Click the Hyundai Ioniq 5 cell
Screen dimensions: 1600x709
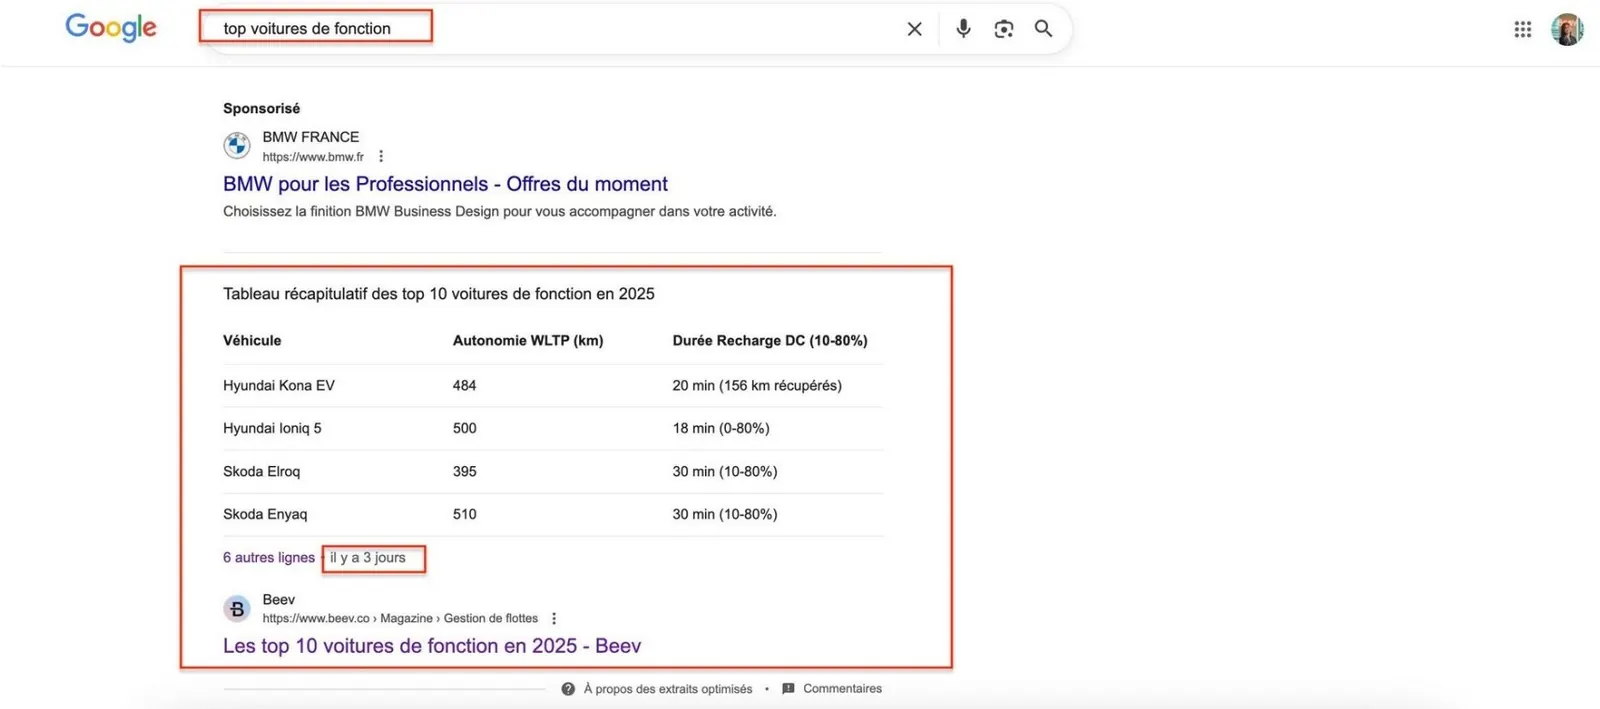272,429
